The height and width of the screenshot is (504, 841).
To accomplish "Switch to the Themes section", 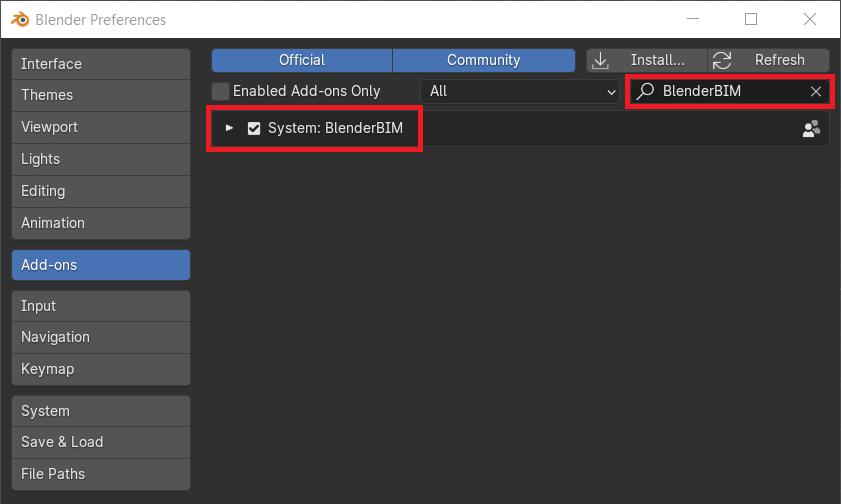I will point(101,95).
